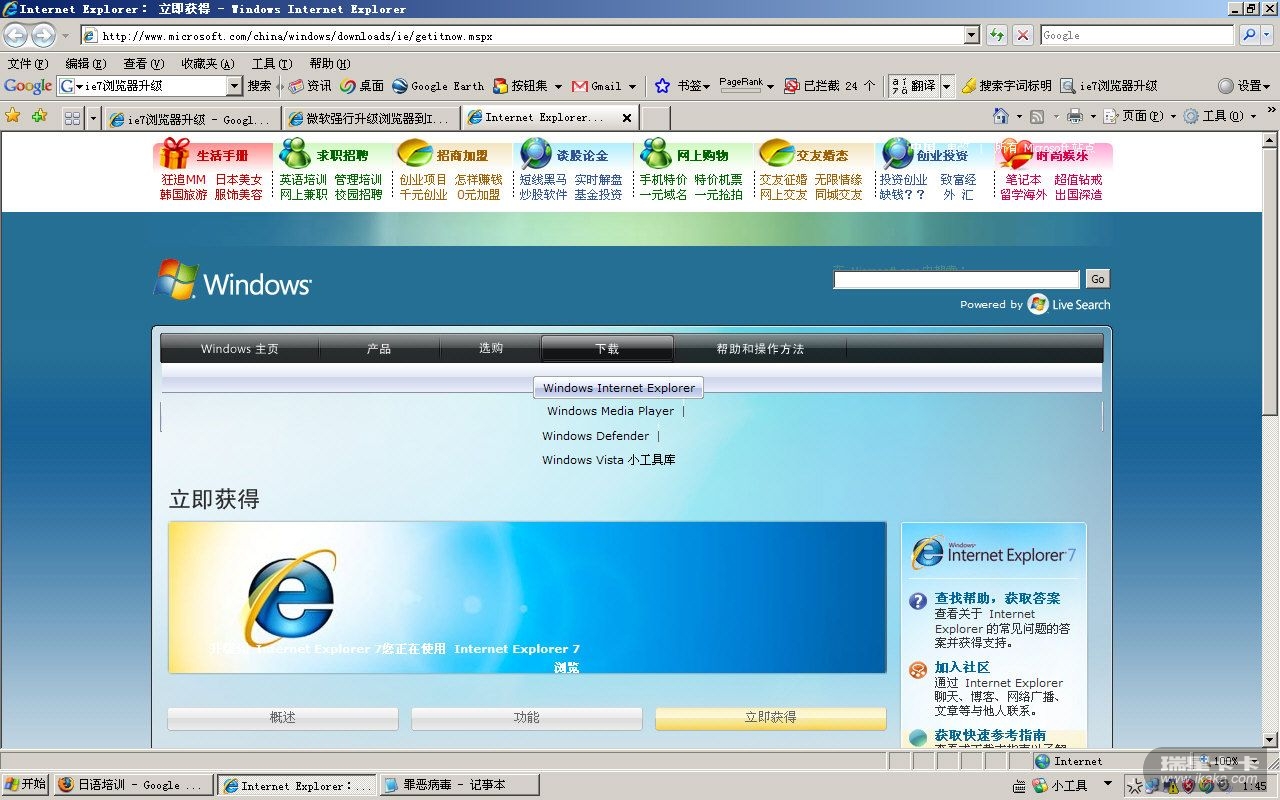Click the red shield icon in system tray
Image resolution: width=1280 pixels, height=800 pixels.
tap(1190, 786)
